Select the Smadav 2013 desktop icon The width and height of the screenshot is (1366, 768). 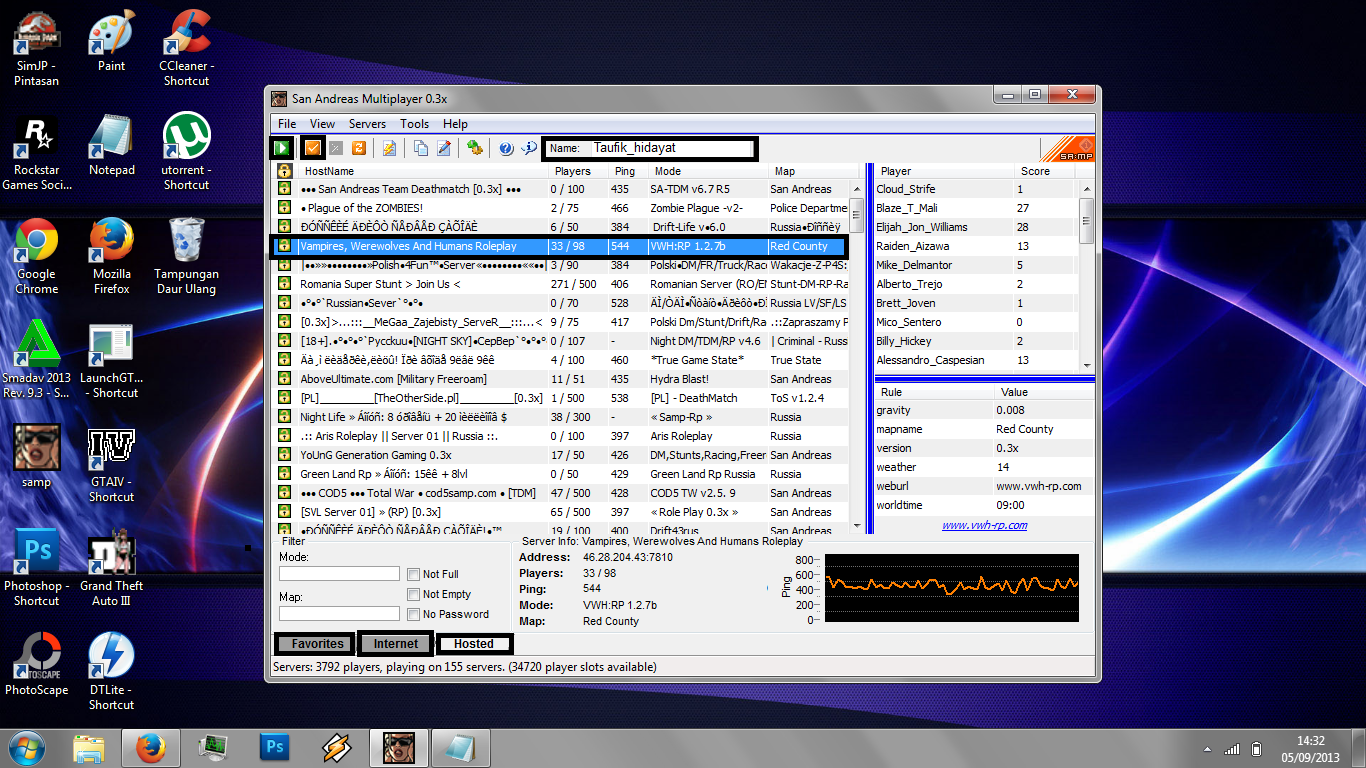[x=37, y=361]
